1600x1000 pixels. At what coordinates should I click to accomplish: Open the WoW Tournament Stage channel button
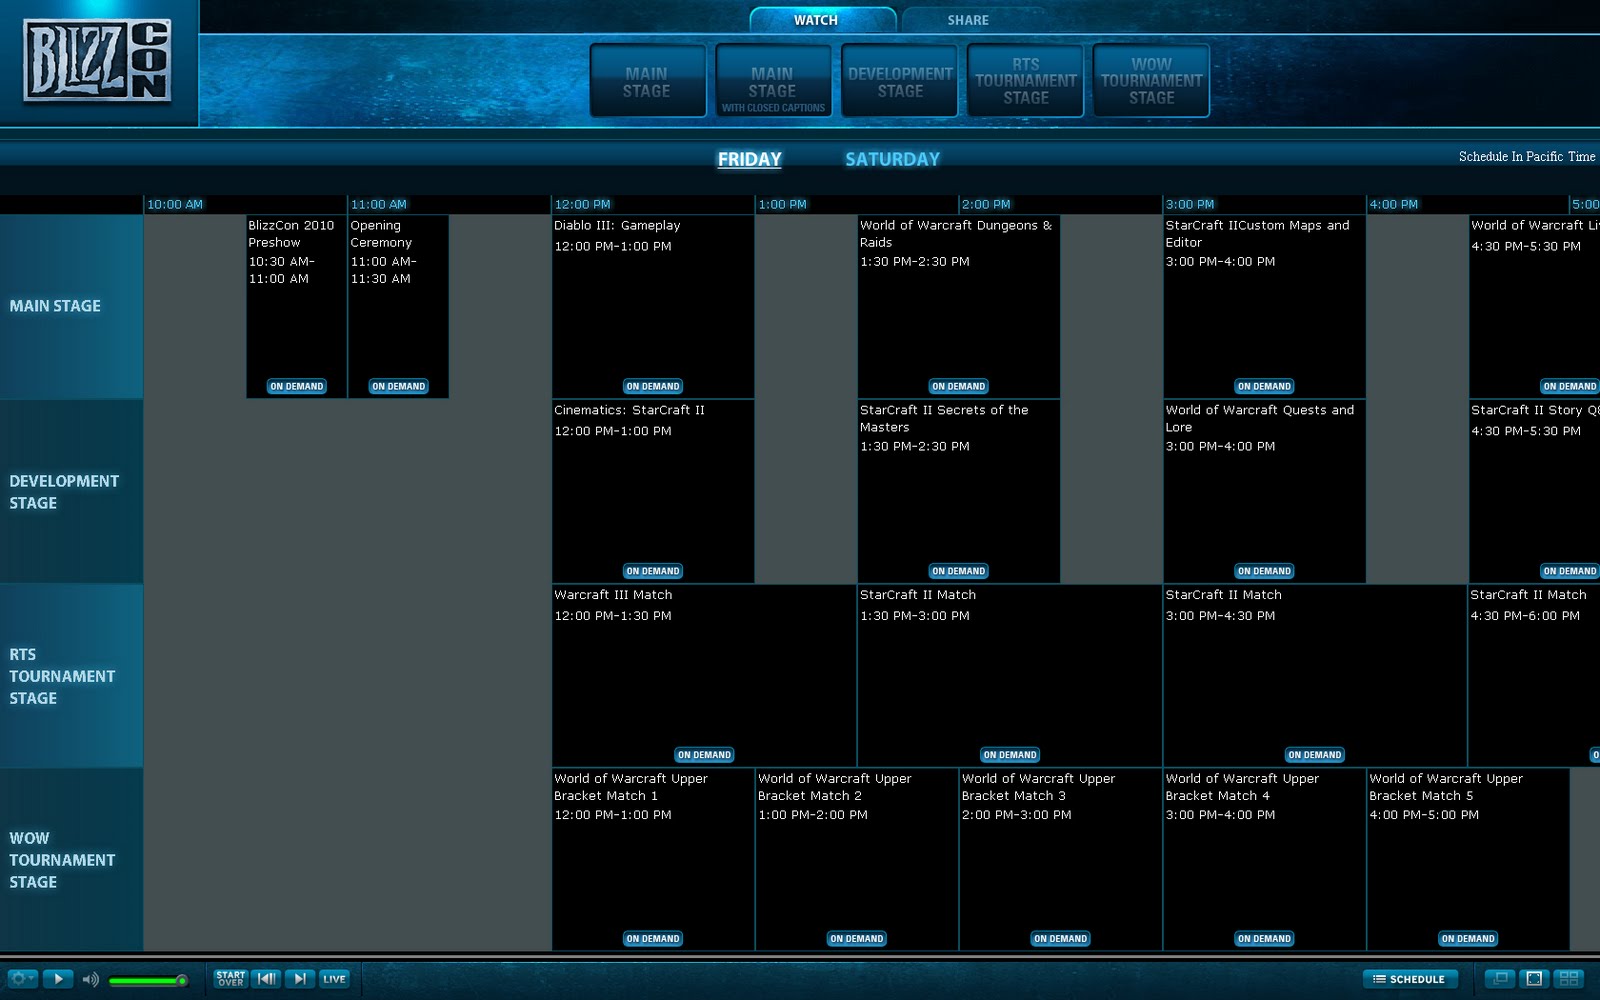click(x=1152, y=81)
